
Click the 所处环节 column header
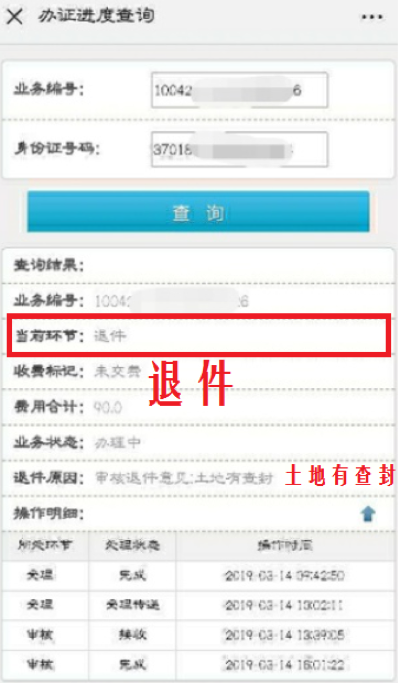coord(45,546)
